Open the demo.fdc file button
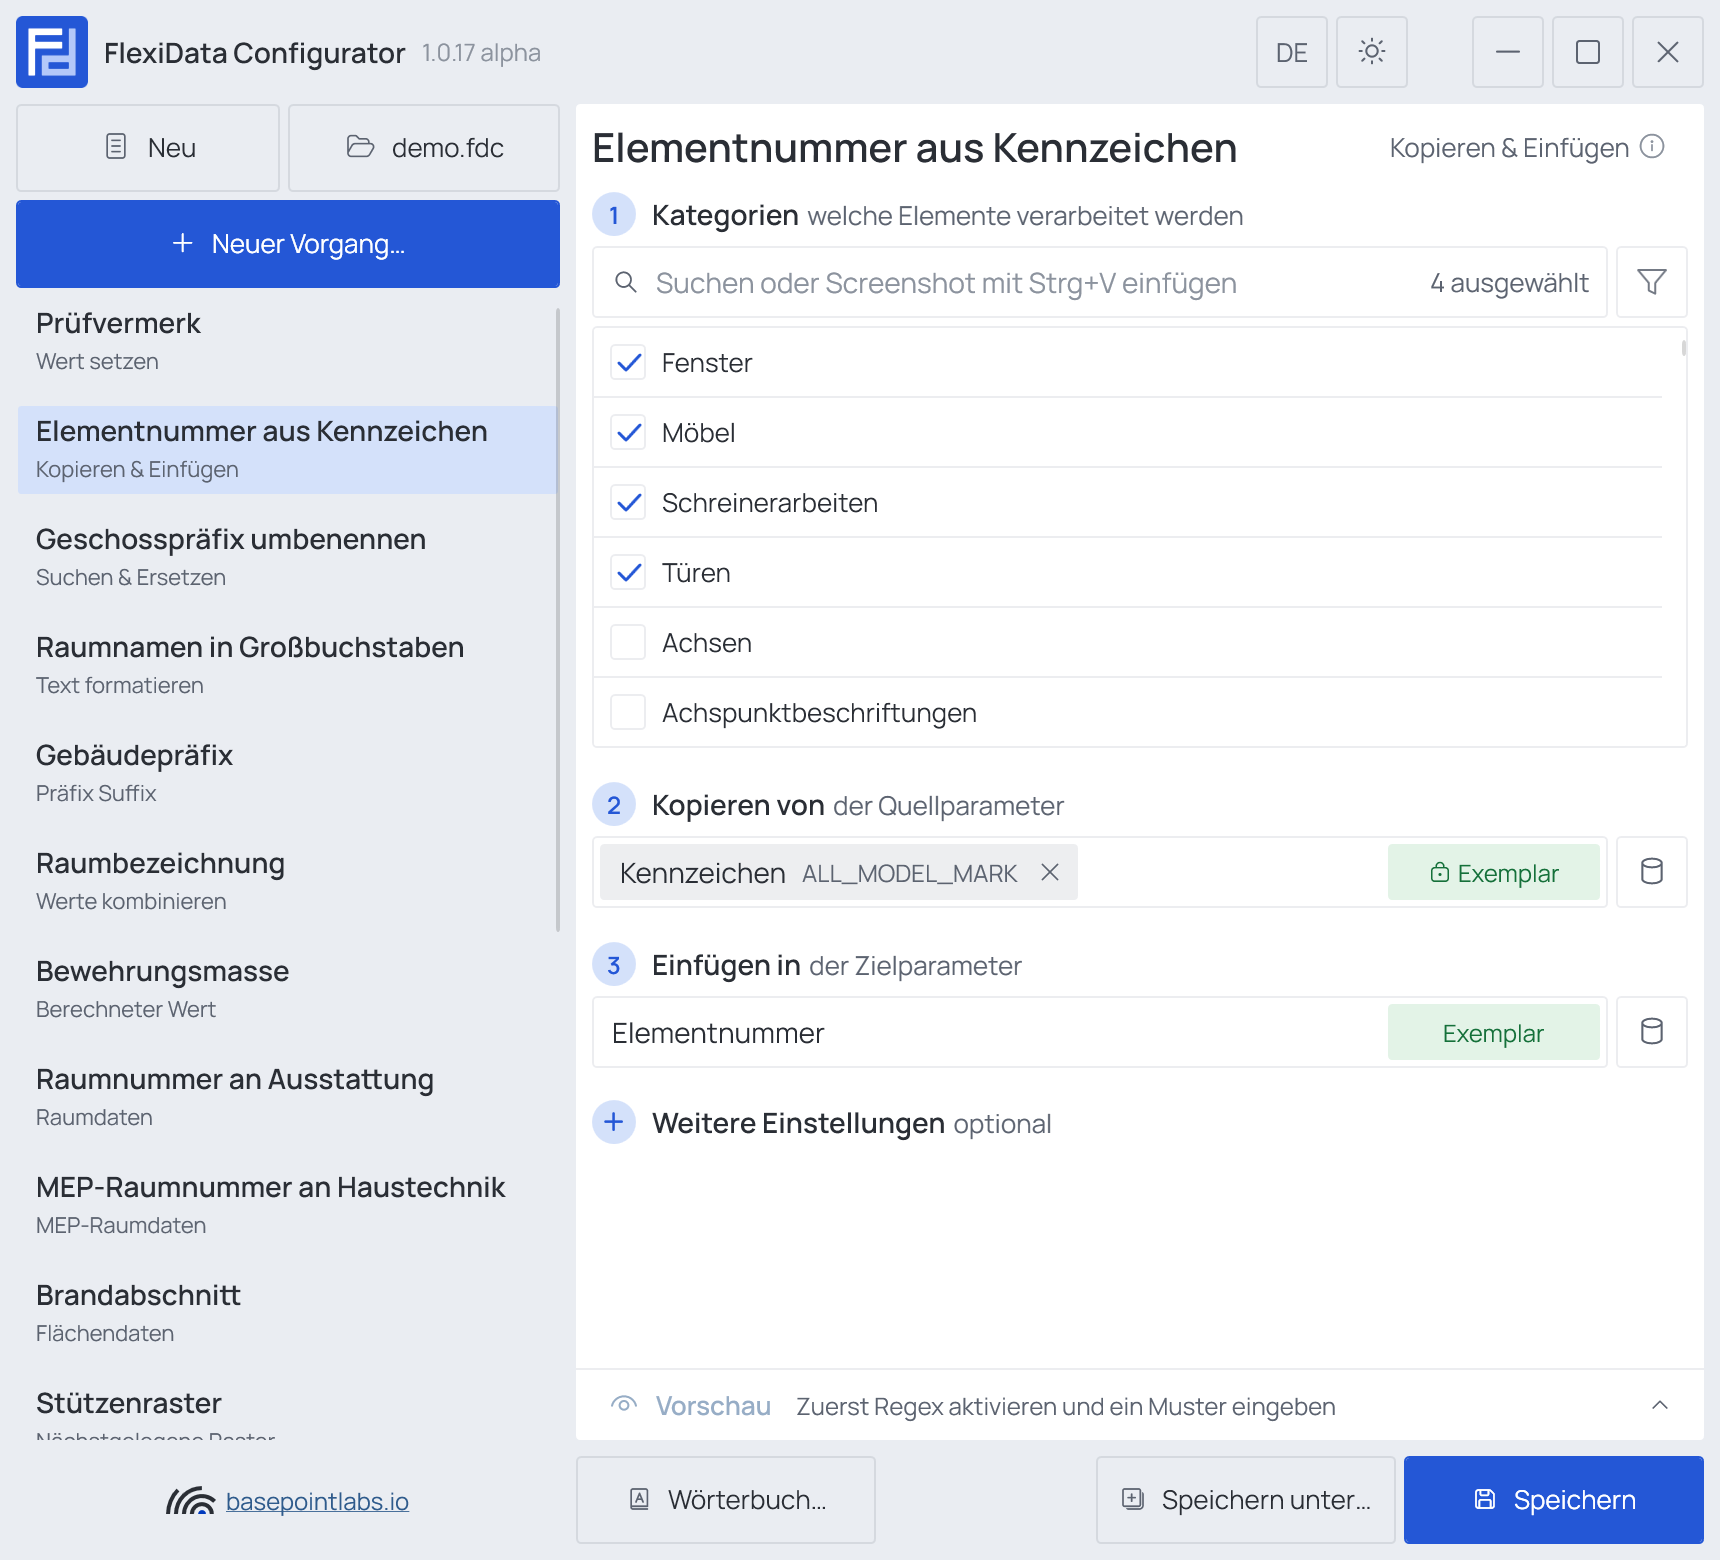This screenshot has width=1720, height=1560. (x=424, y=148)
